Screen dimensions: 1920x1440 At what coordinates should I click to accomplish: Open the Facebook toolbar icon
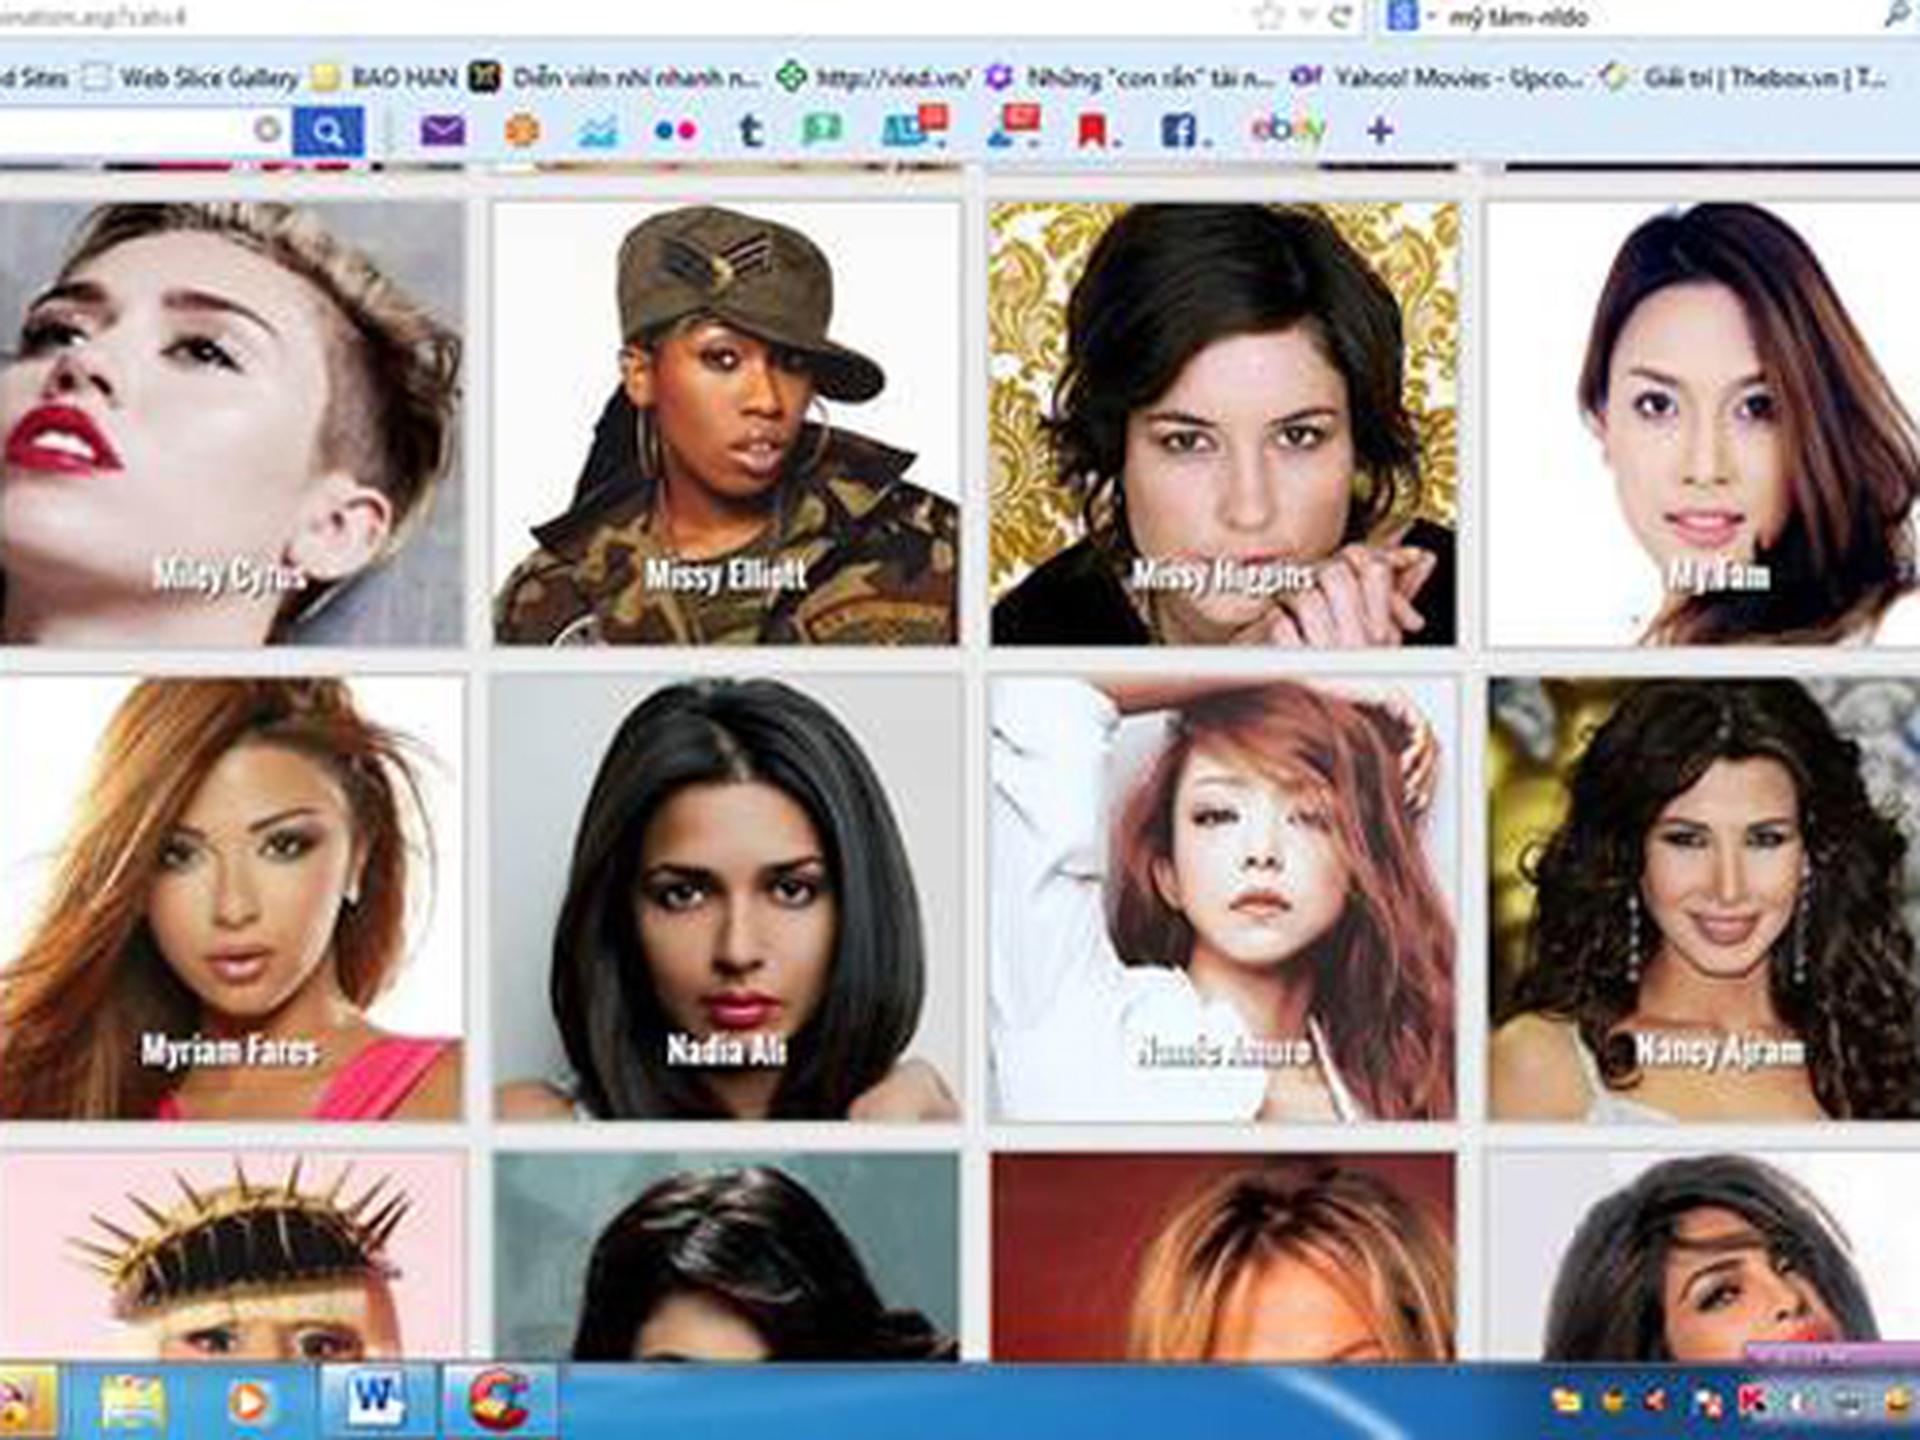pyautogui.click(x=1178, y=131)
